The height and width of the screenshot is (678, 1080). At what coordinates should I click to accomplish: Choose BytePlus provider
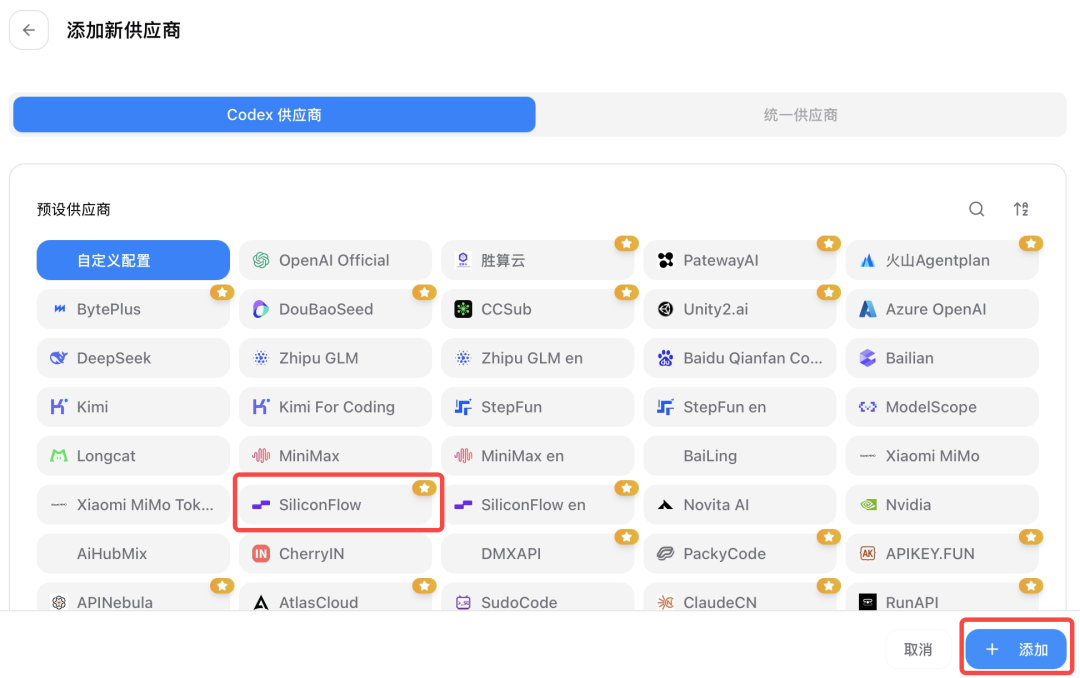133,309
